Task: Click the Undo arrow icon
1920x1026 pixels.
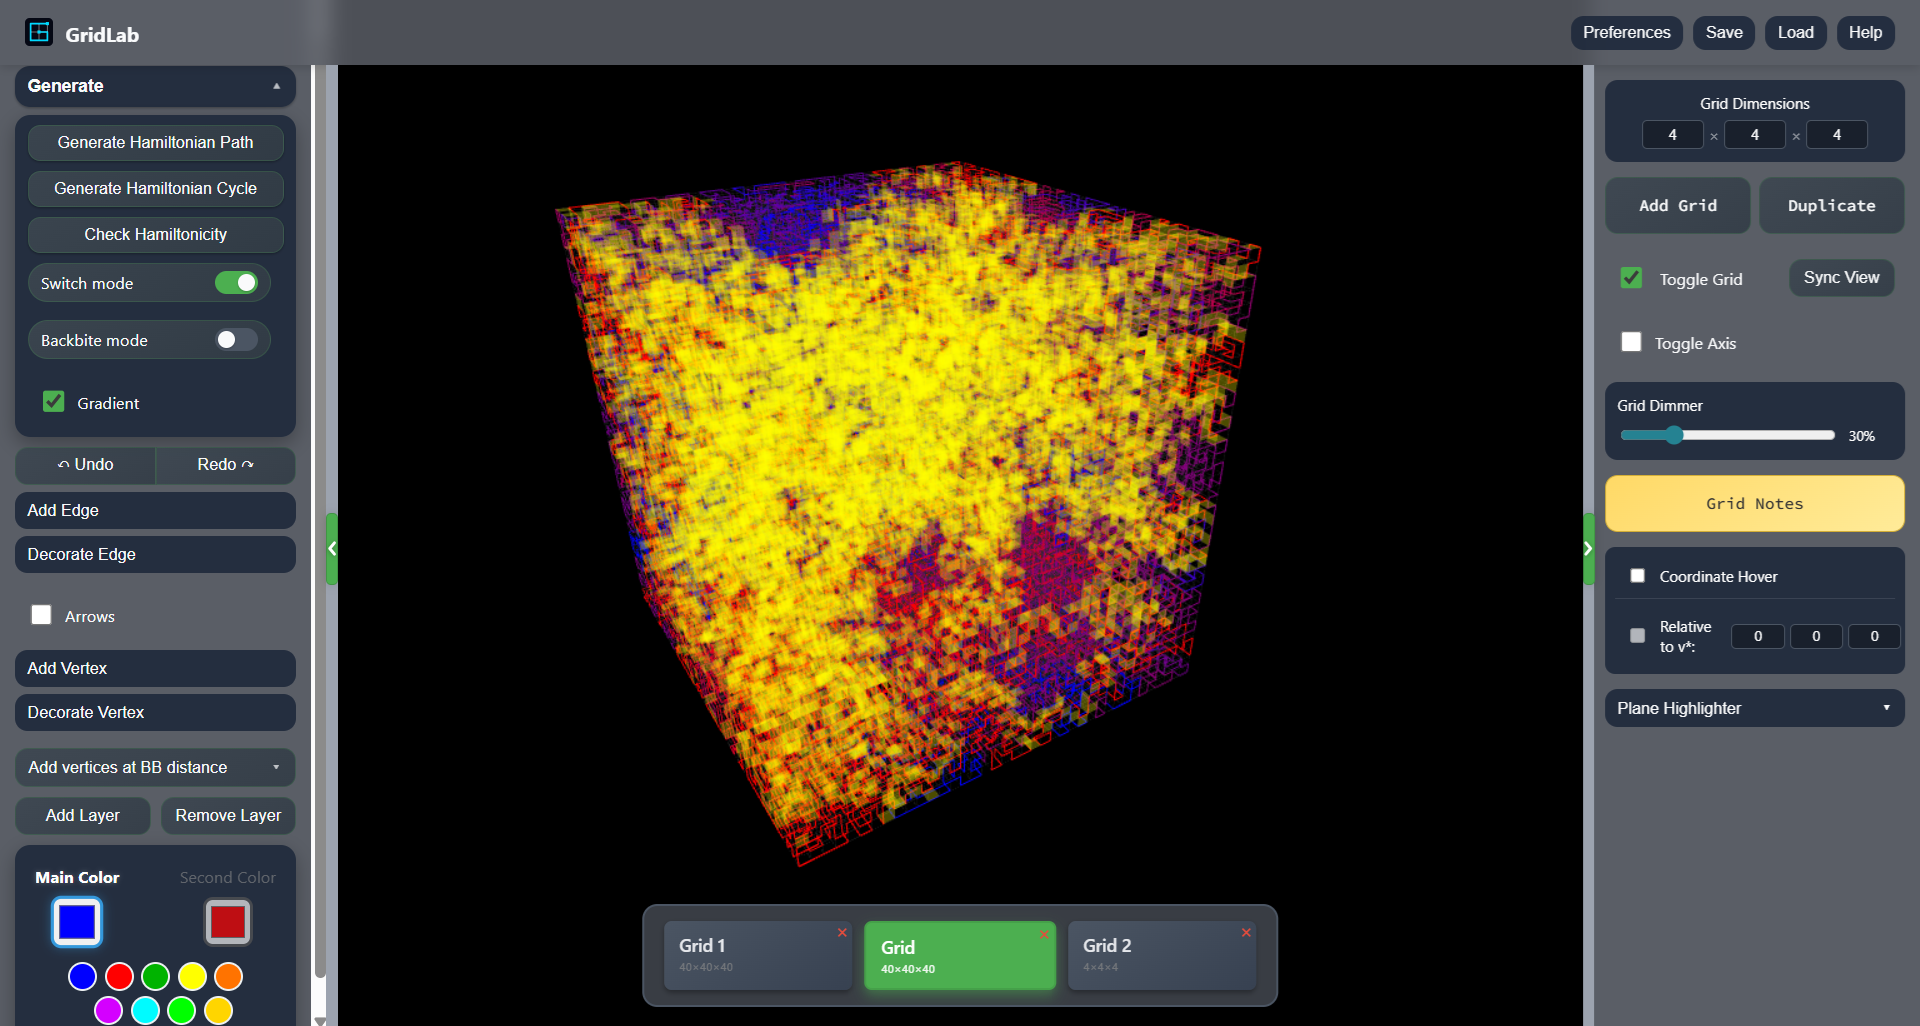Action: click(64, 464)
